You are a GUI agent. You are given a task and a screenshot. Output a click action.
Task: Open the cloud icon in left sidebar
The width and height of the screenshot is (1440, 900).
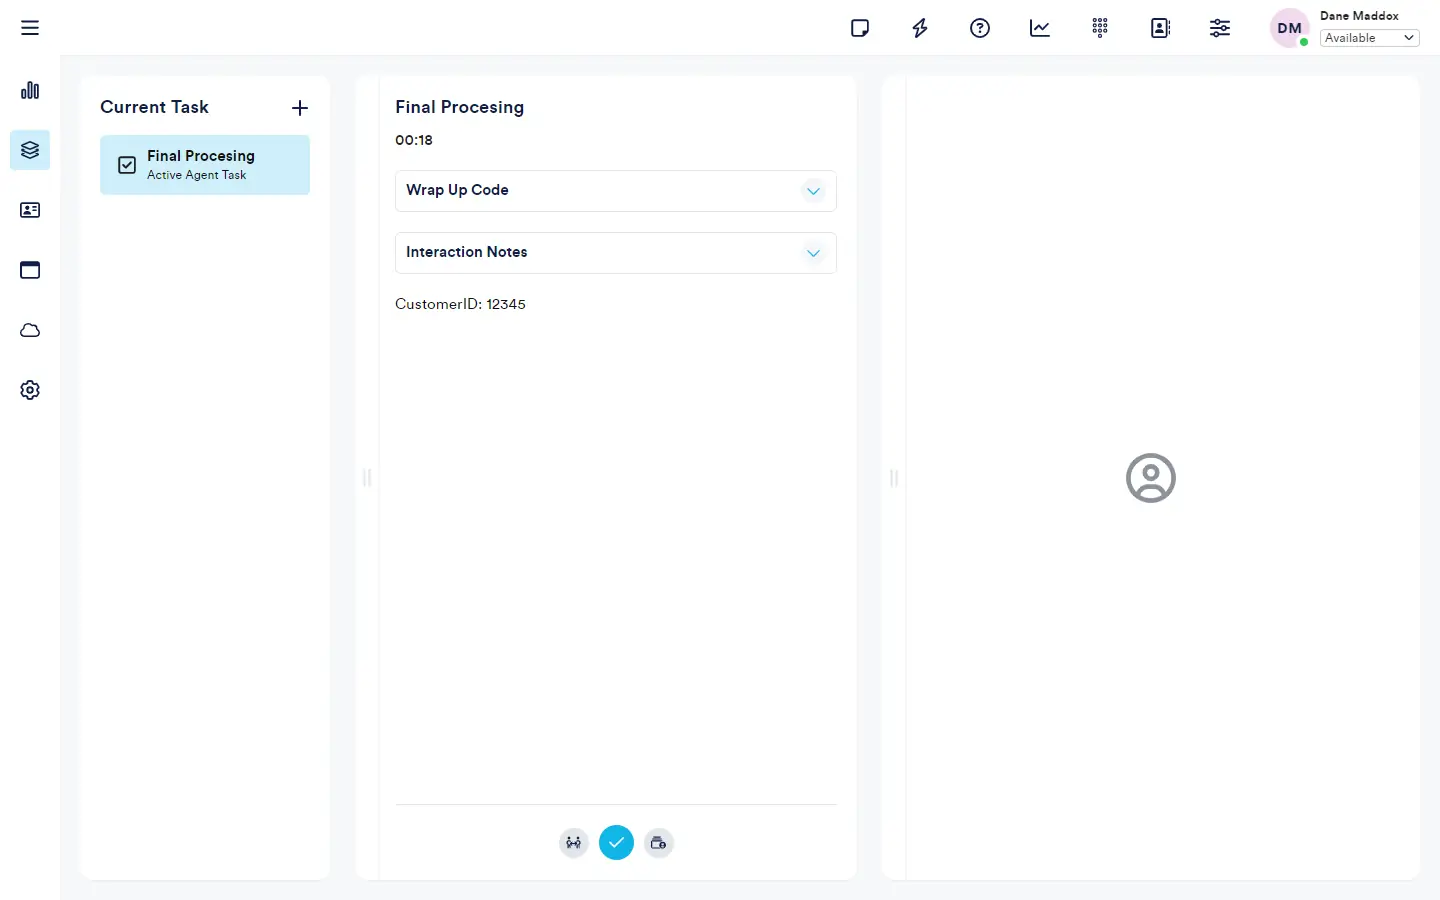click(x=30, y=330)
